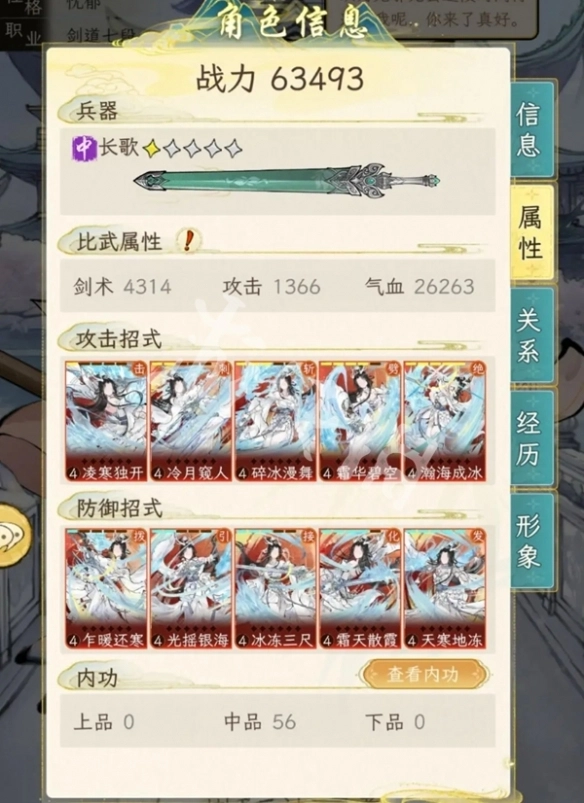584x803 pixels.
Task: Click the 查看内功 button
Action: tap(423, 674)
